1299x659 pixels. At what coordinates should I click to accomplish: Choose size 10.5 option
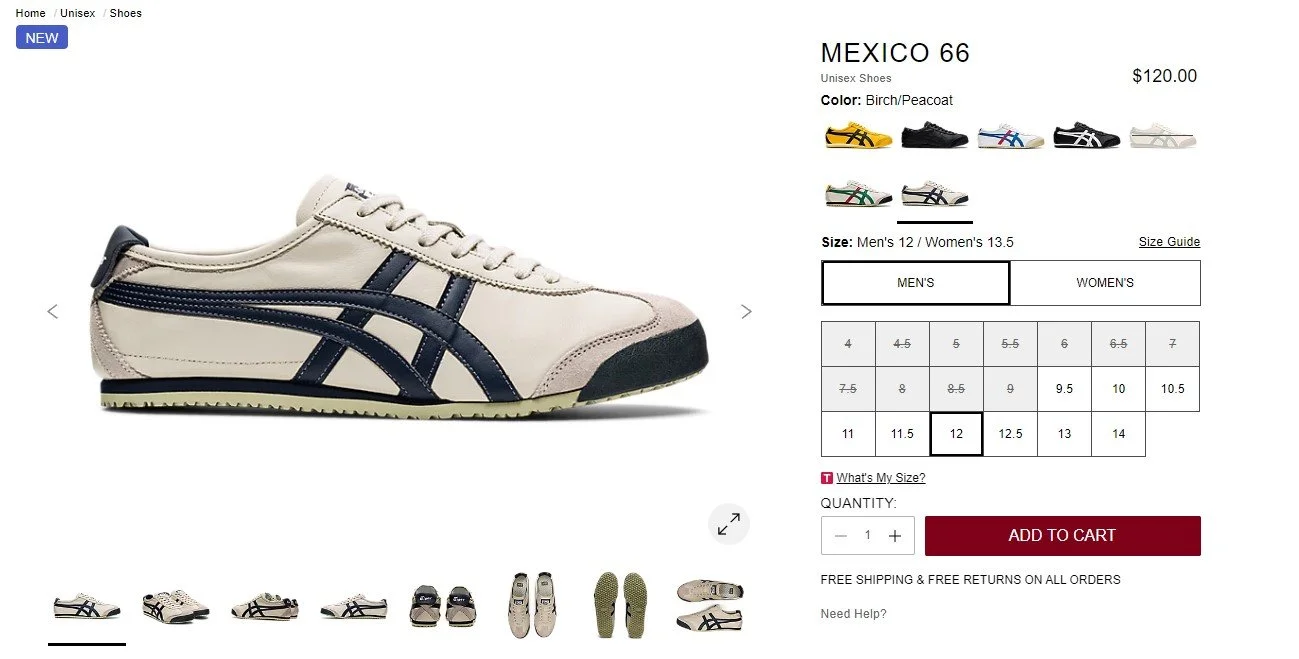tap(1172, 389)
